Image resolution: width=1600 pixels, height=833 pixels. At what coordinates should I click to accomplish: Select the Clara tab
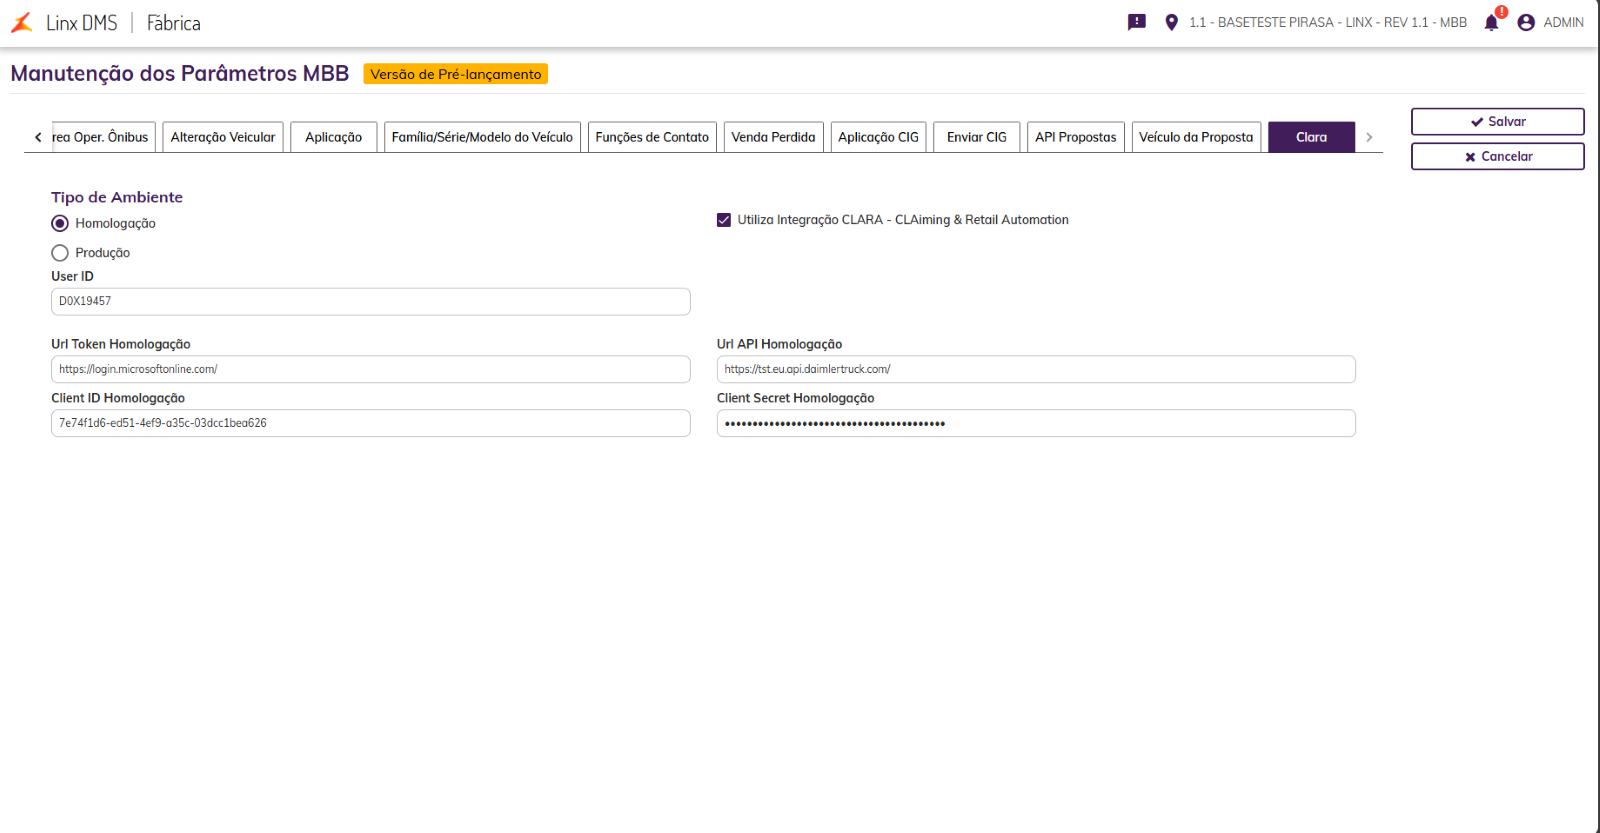(x=1311, y=137)
